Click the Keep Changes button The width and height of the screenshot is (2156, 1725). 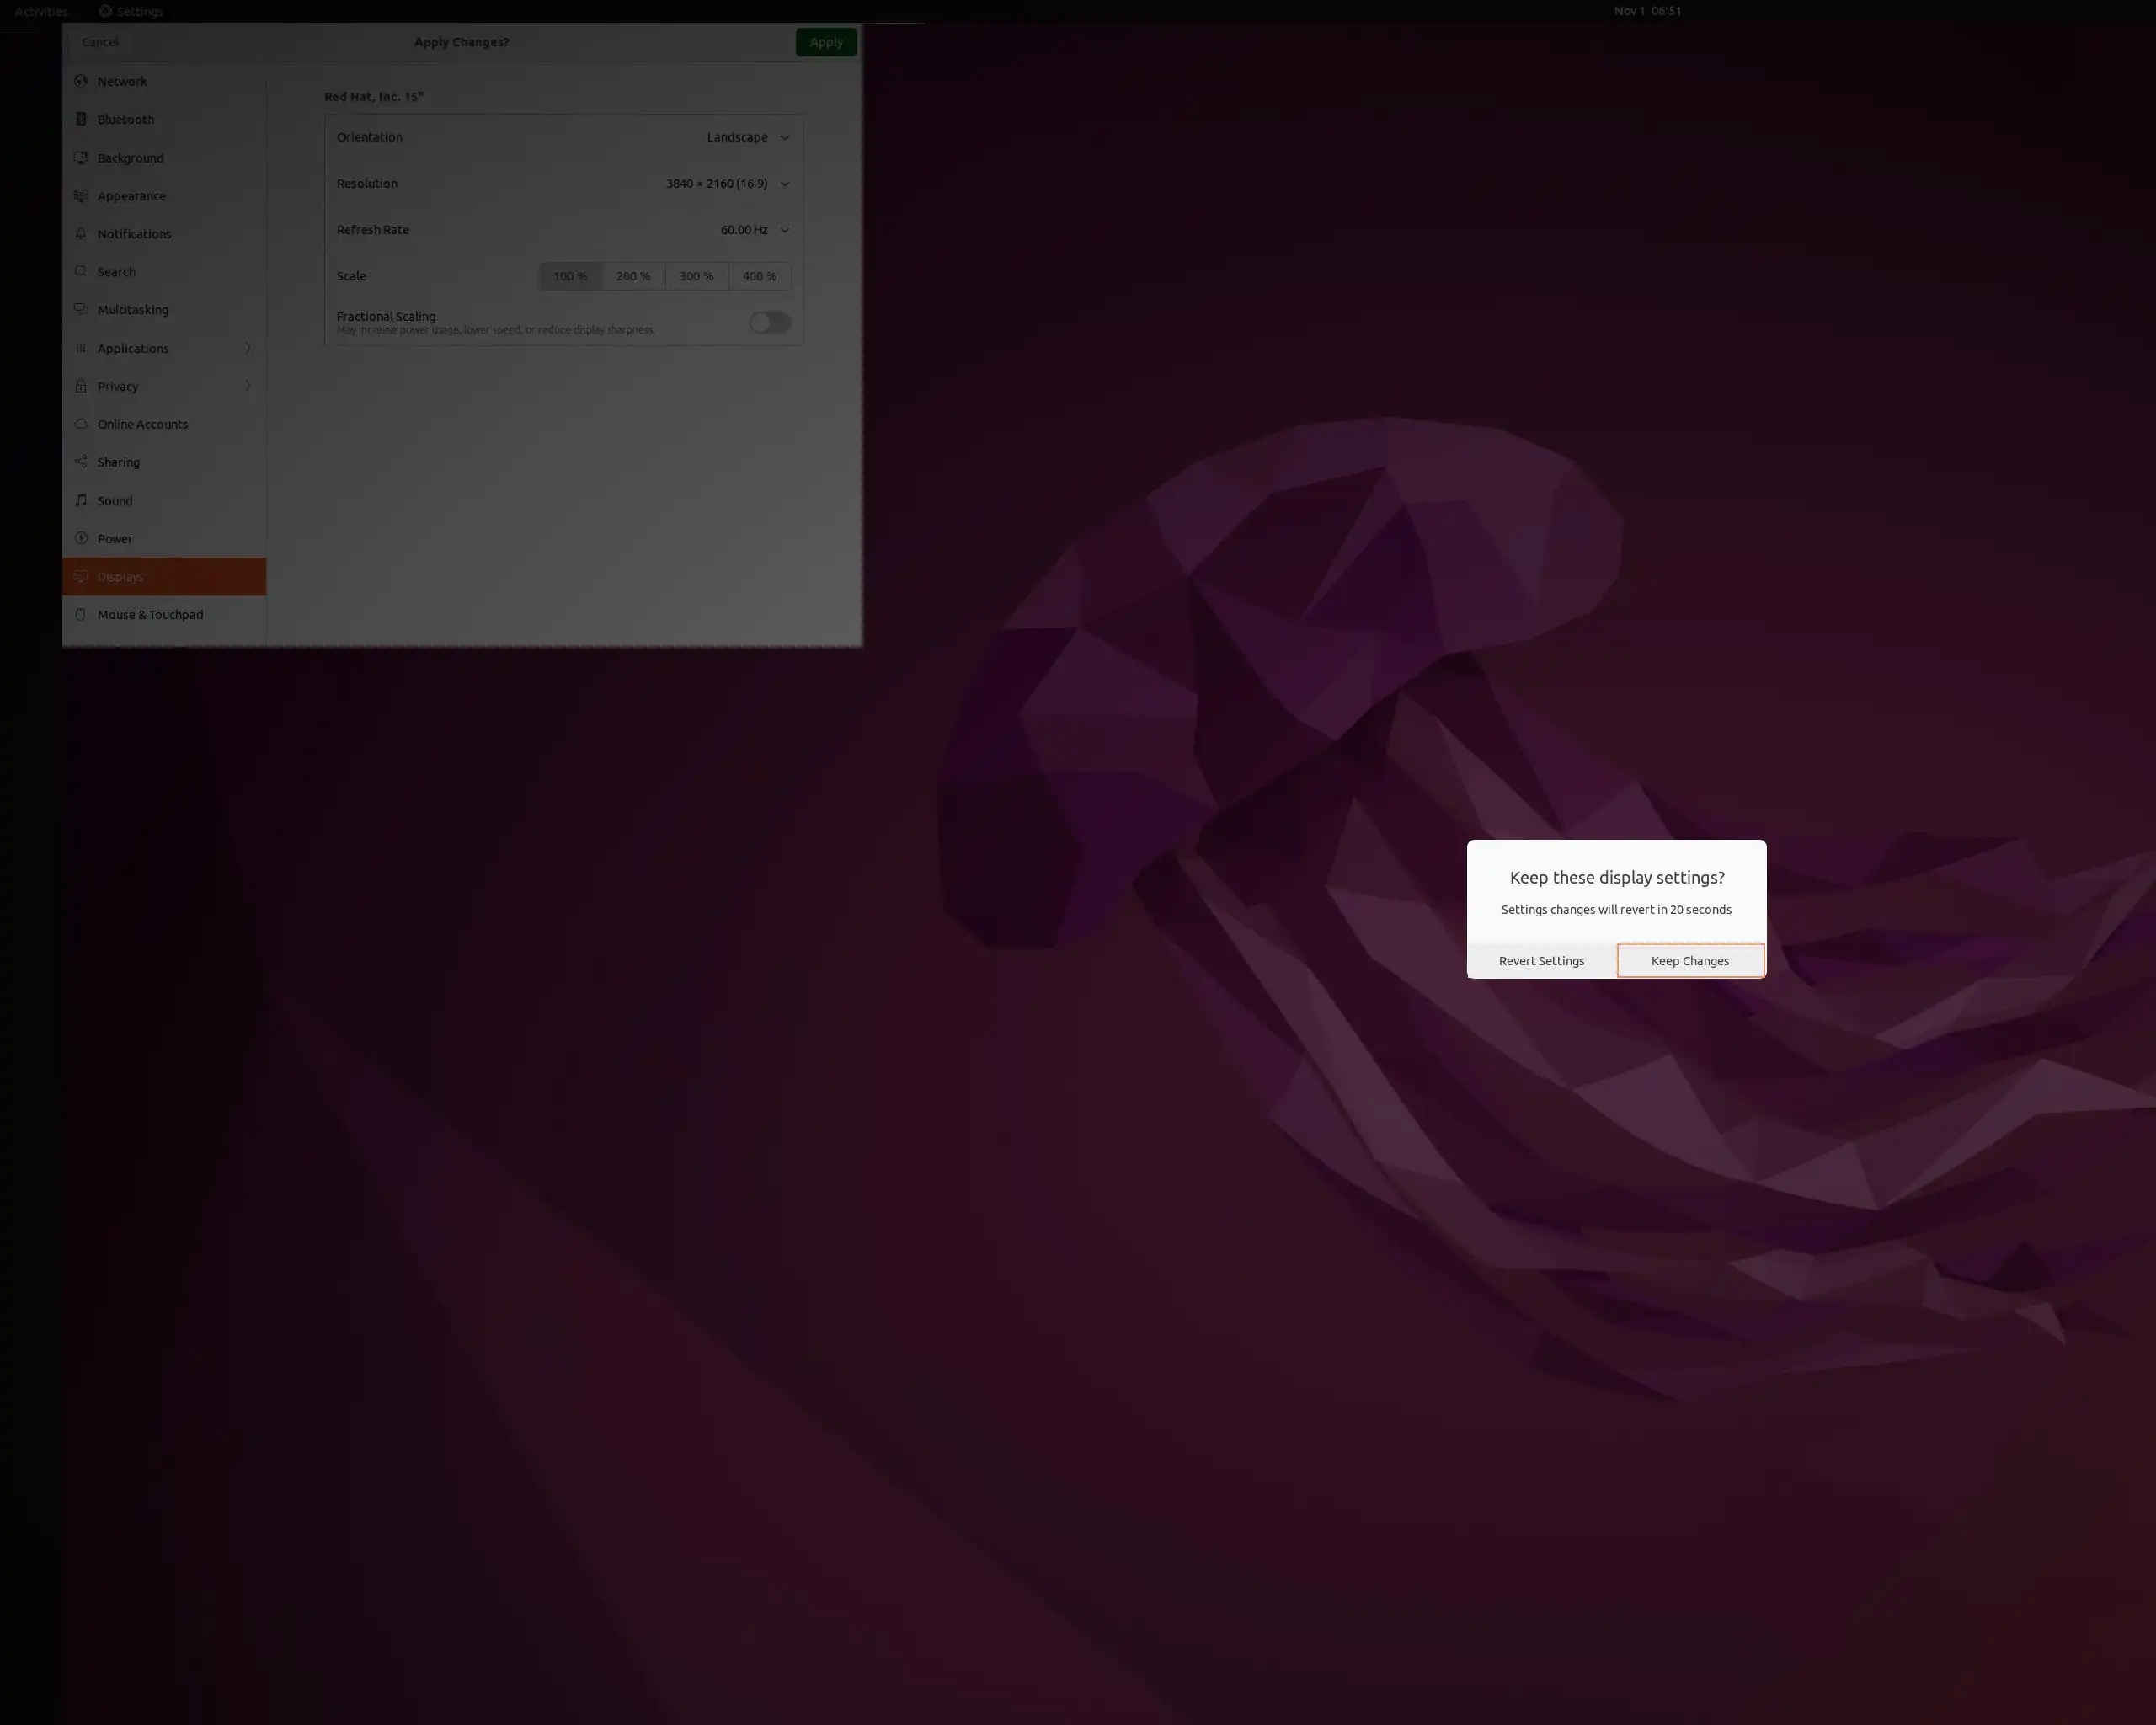click(x=1690, y=961)
